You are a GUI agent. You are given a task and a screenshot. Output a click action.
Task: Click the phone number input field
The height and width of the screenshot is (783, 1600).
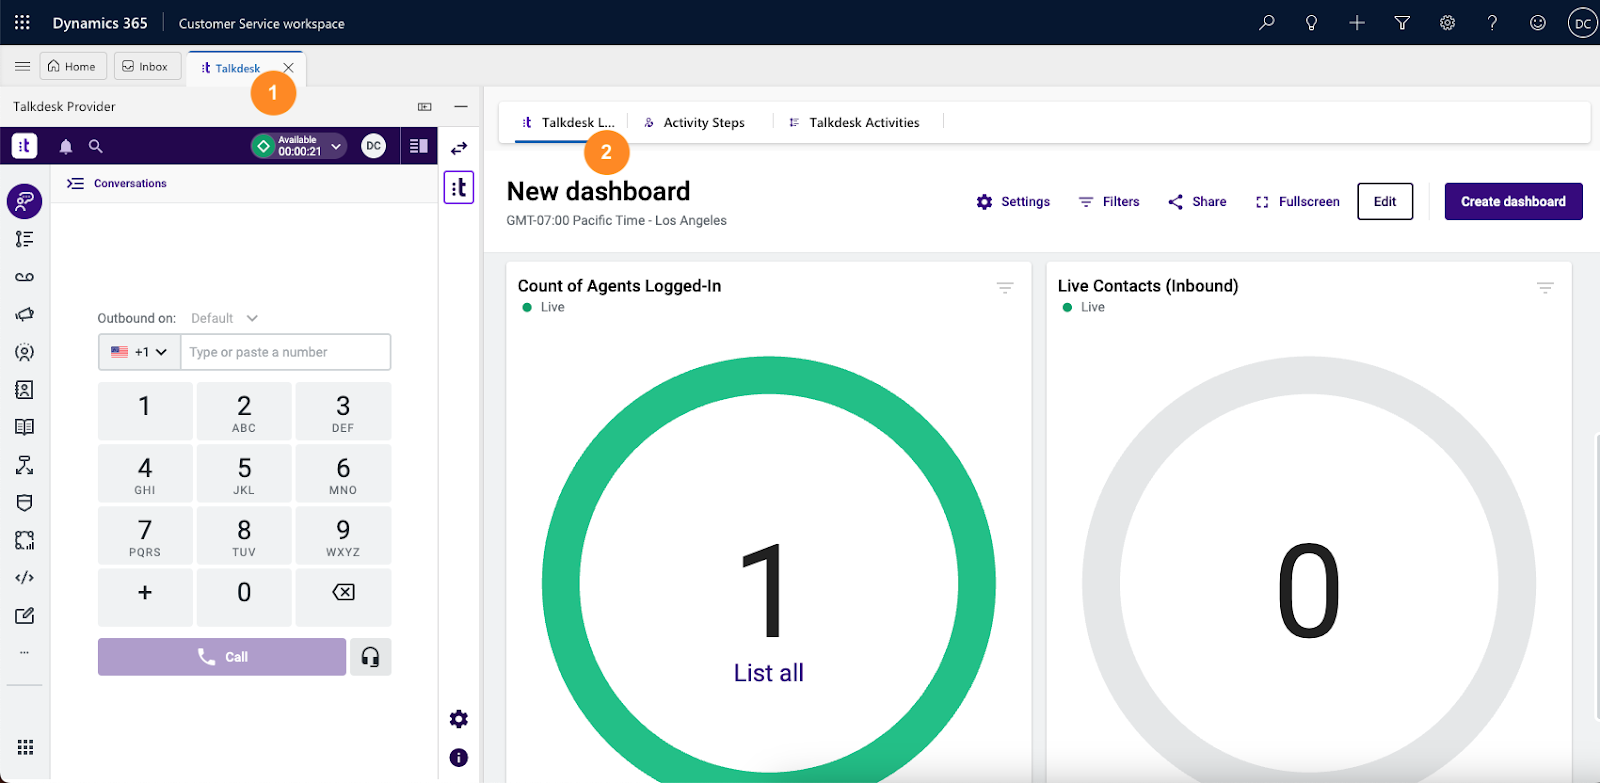285,352
